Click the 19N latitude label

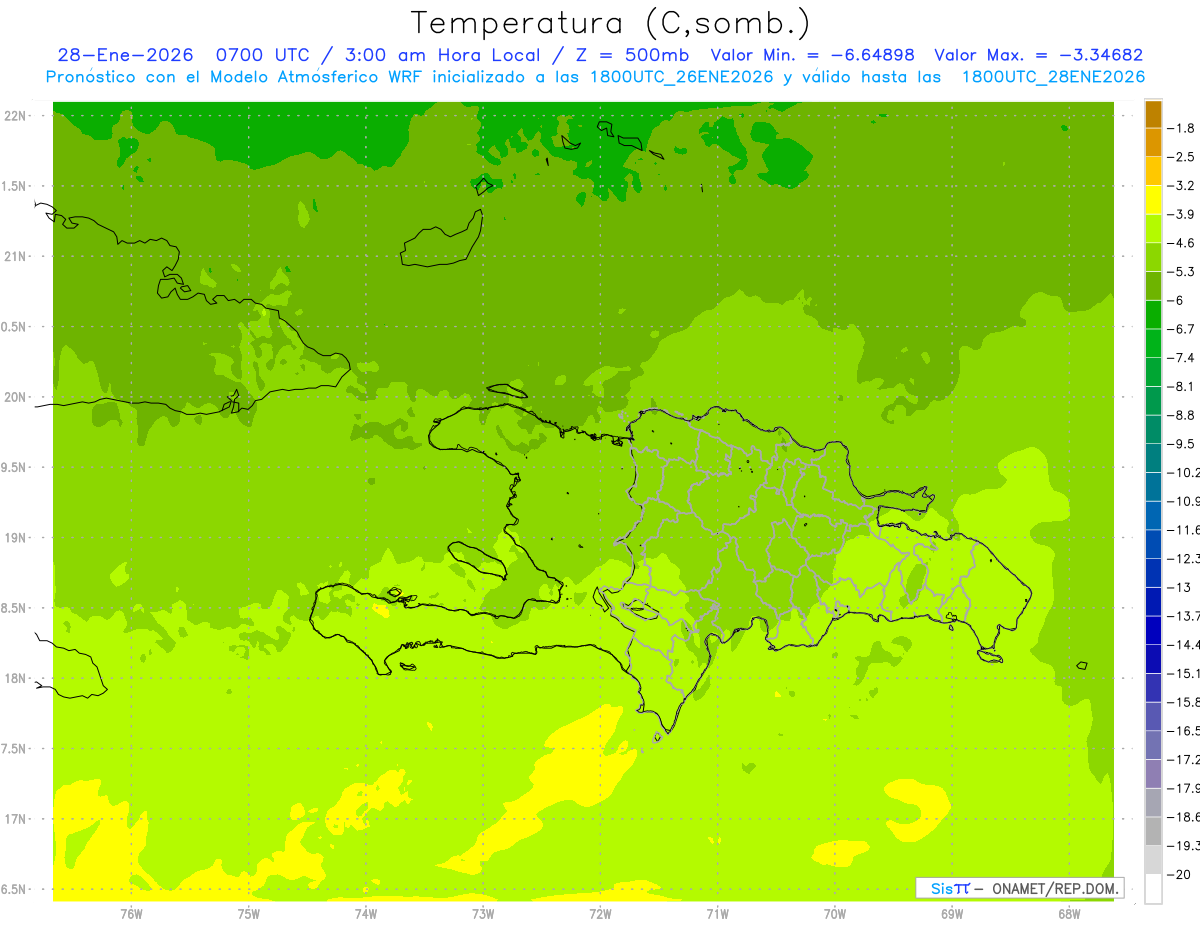pyautogui.click(x=16, y=538)
